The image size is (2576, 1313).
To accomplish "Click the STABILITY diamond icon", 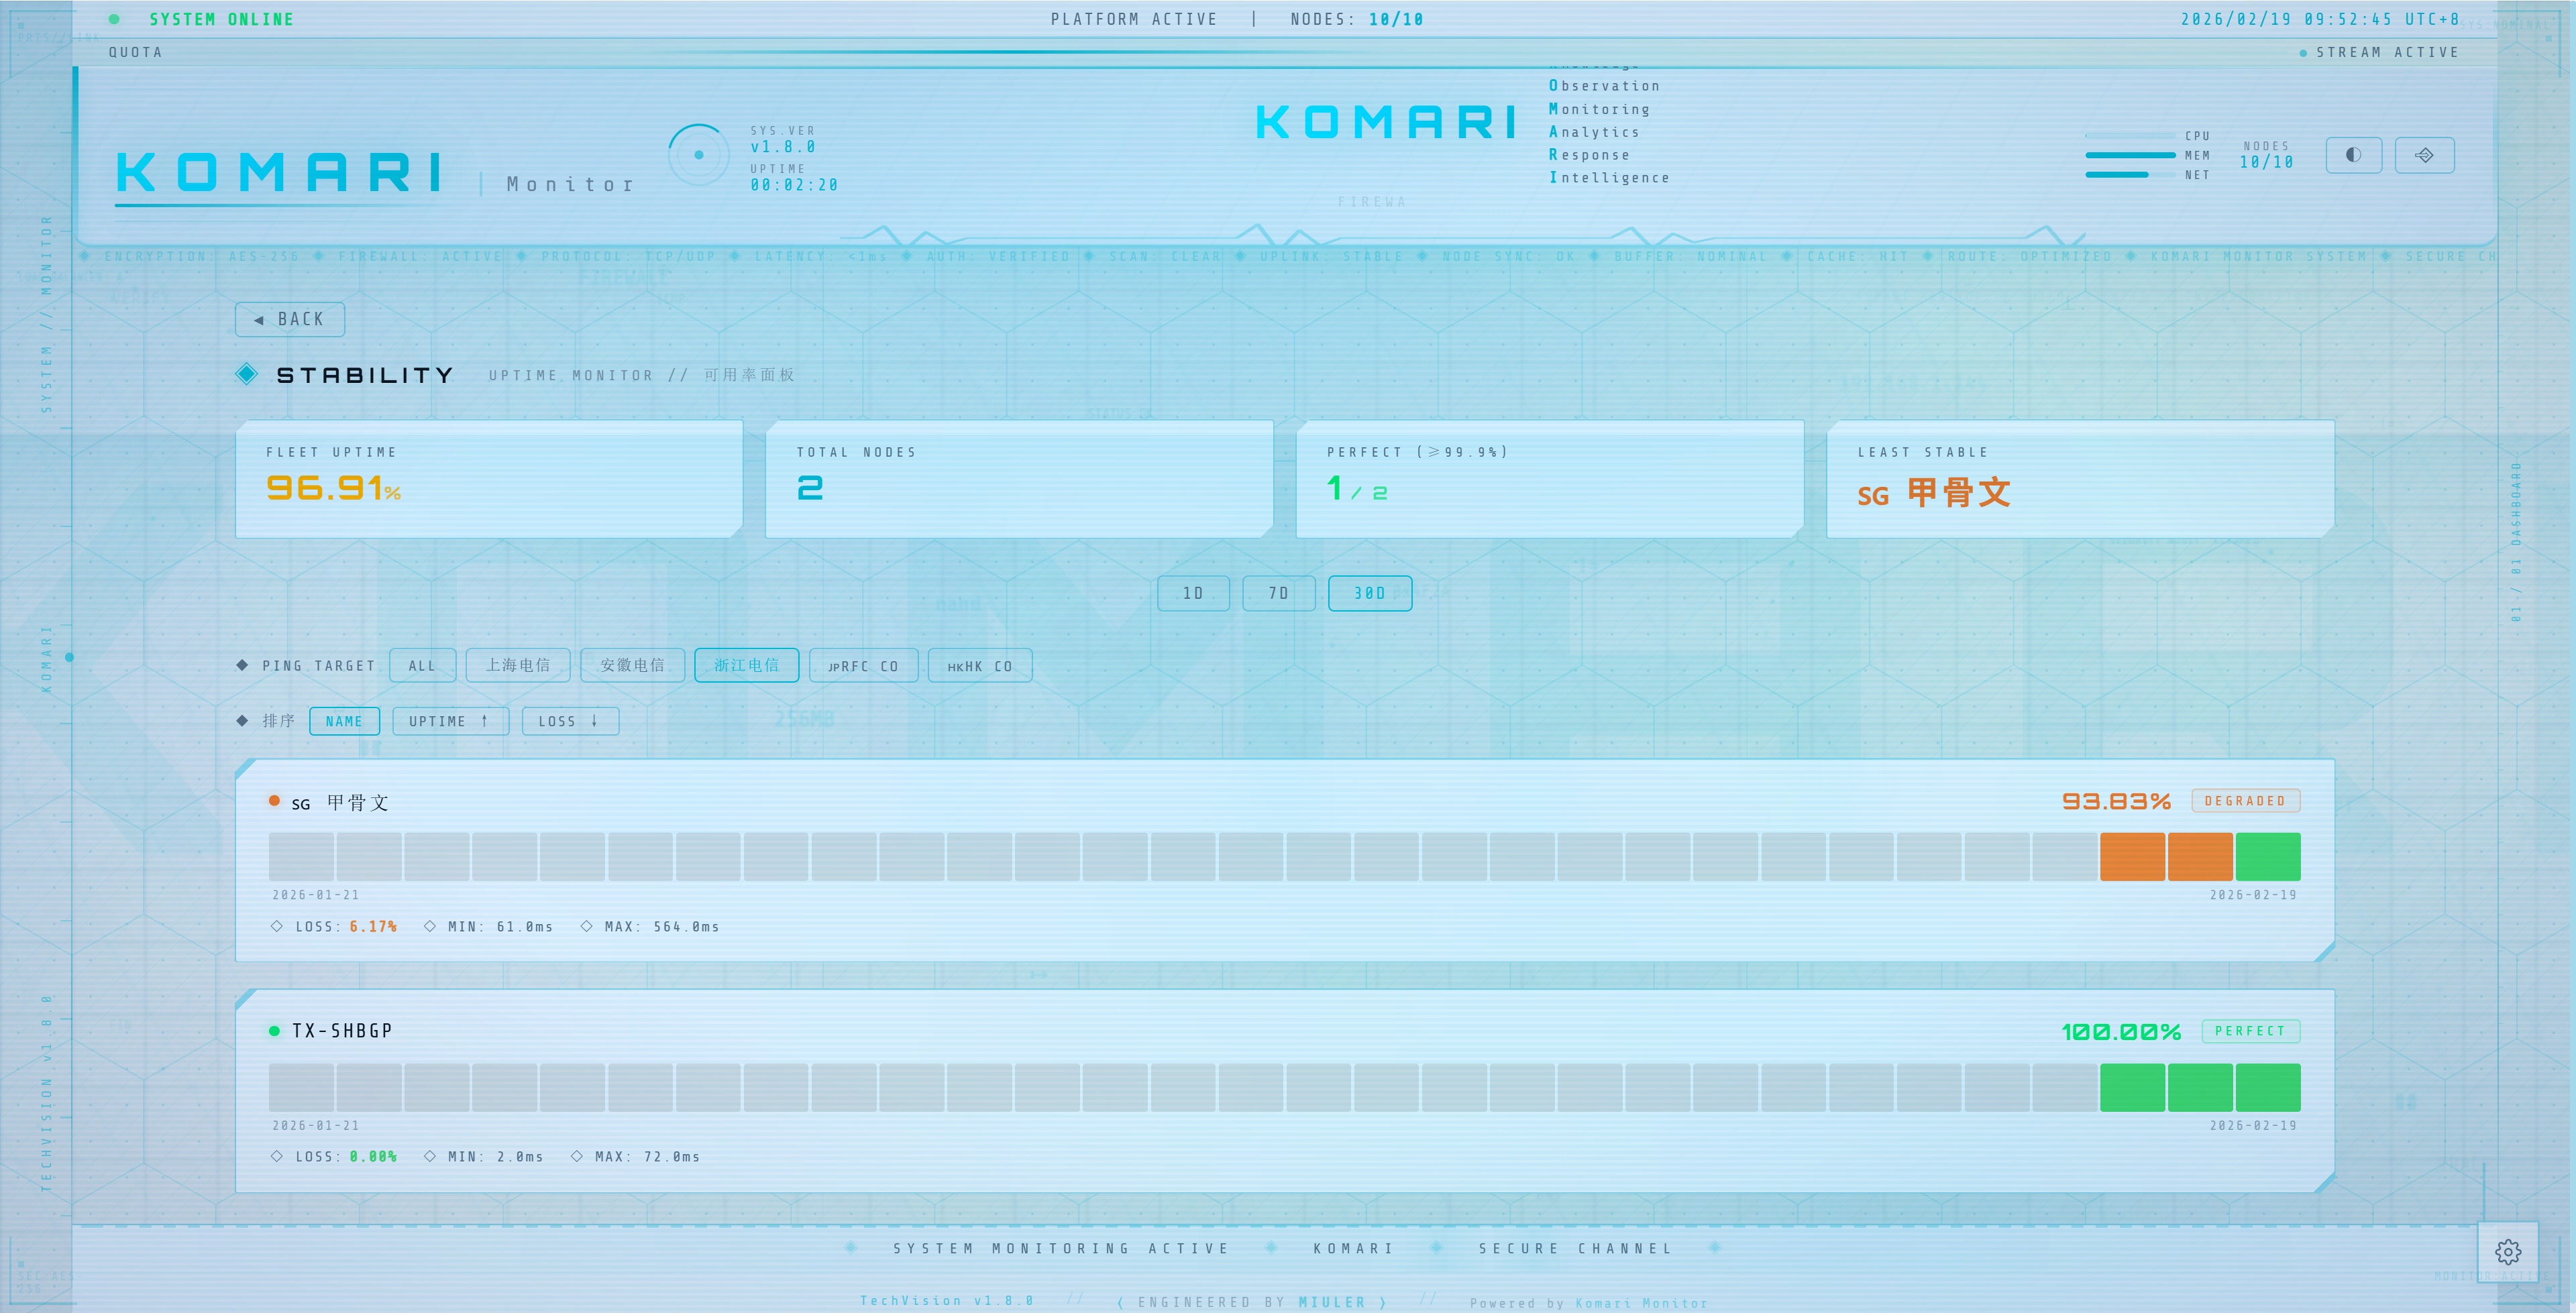I will [x=247, y=374].
